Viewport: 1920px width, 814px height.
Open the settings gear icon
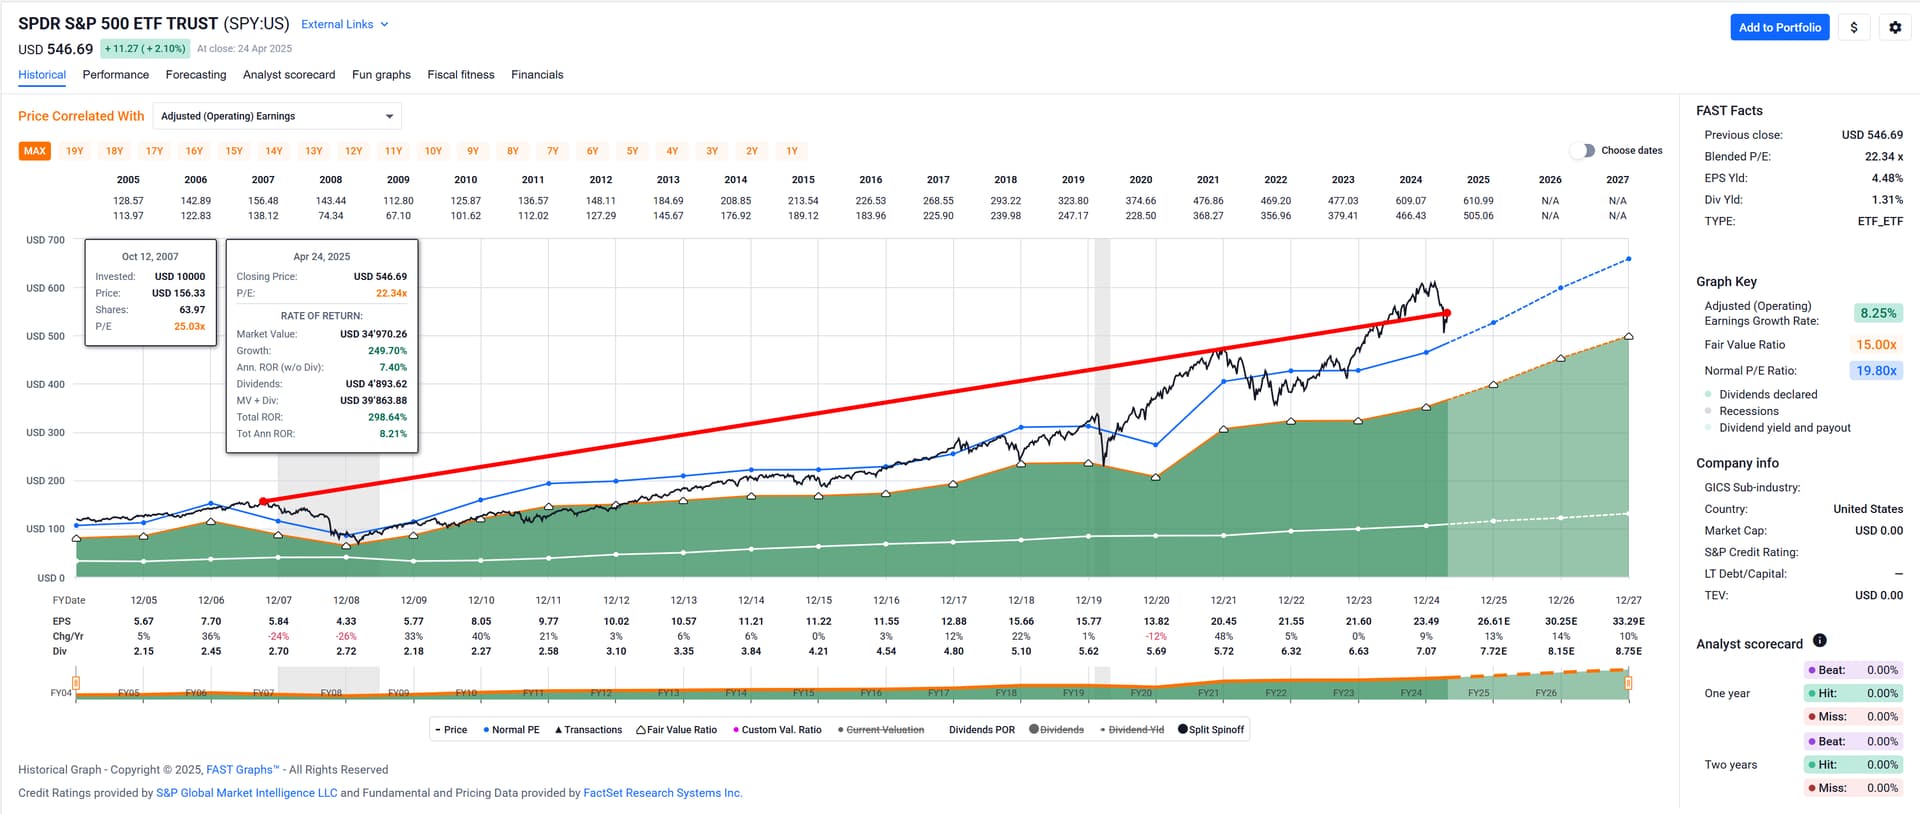[x=1895, y=28]
